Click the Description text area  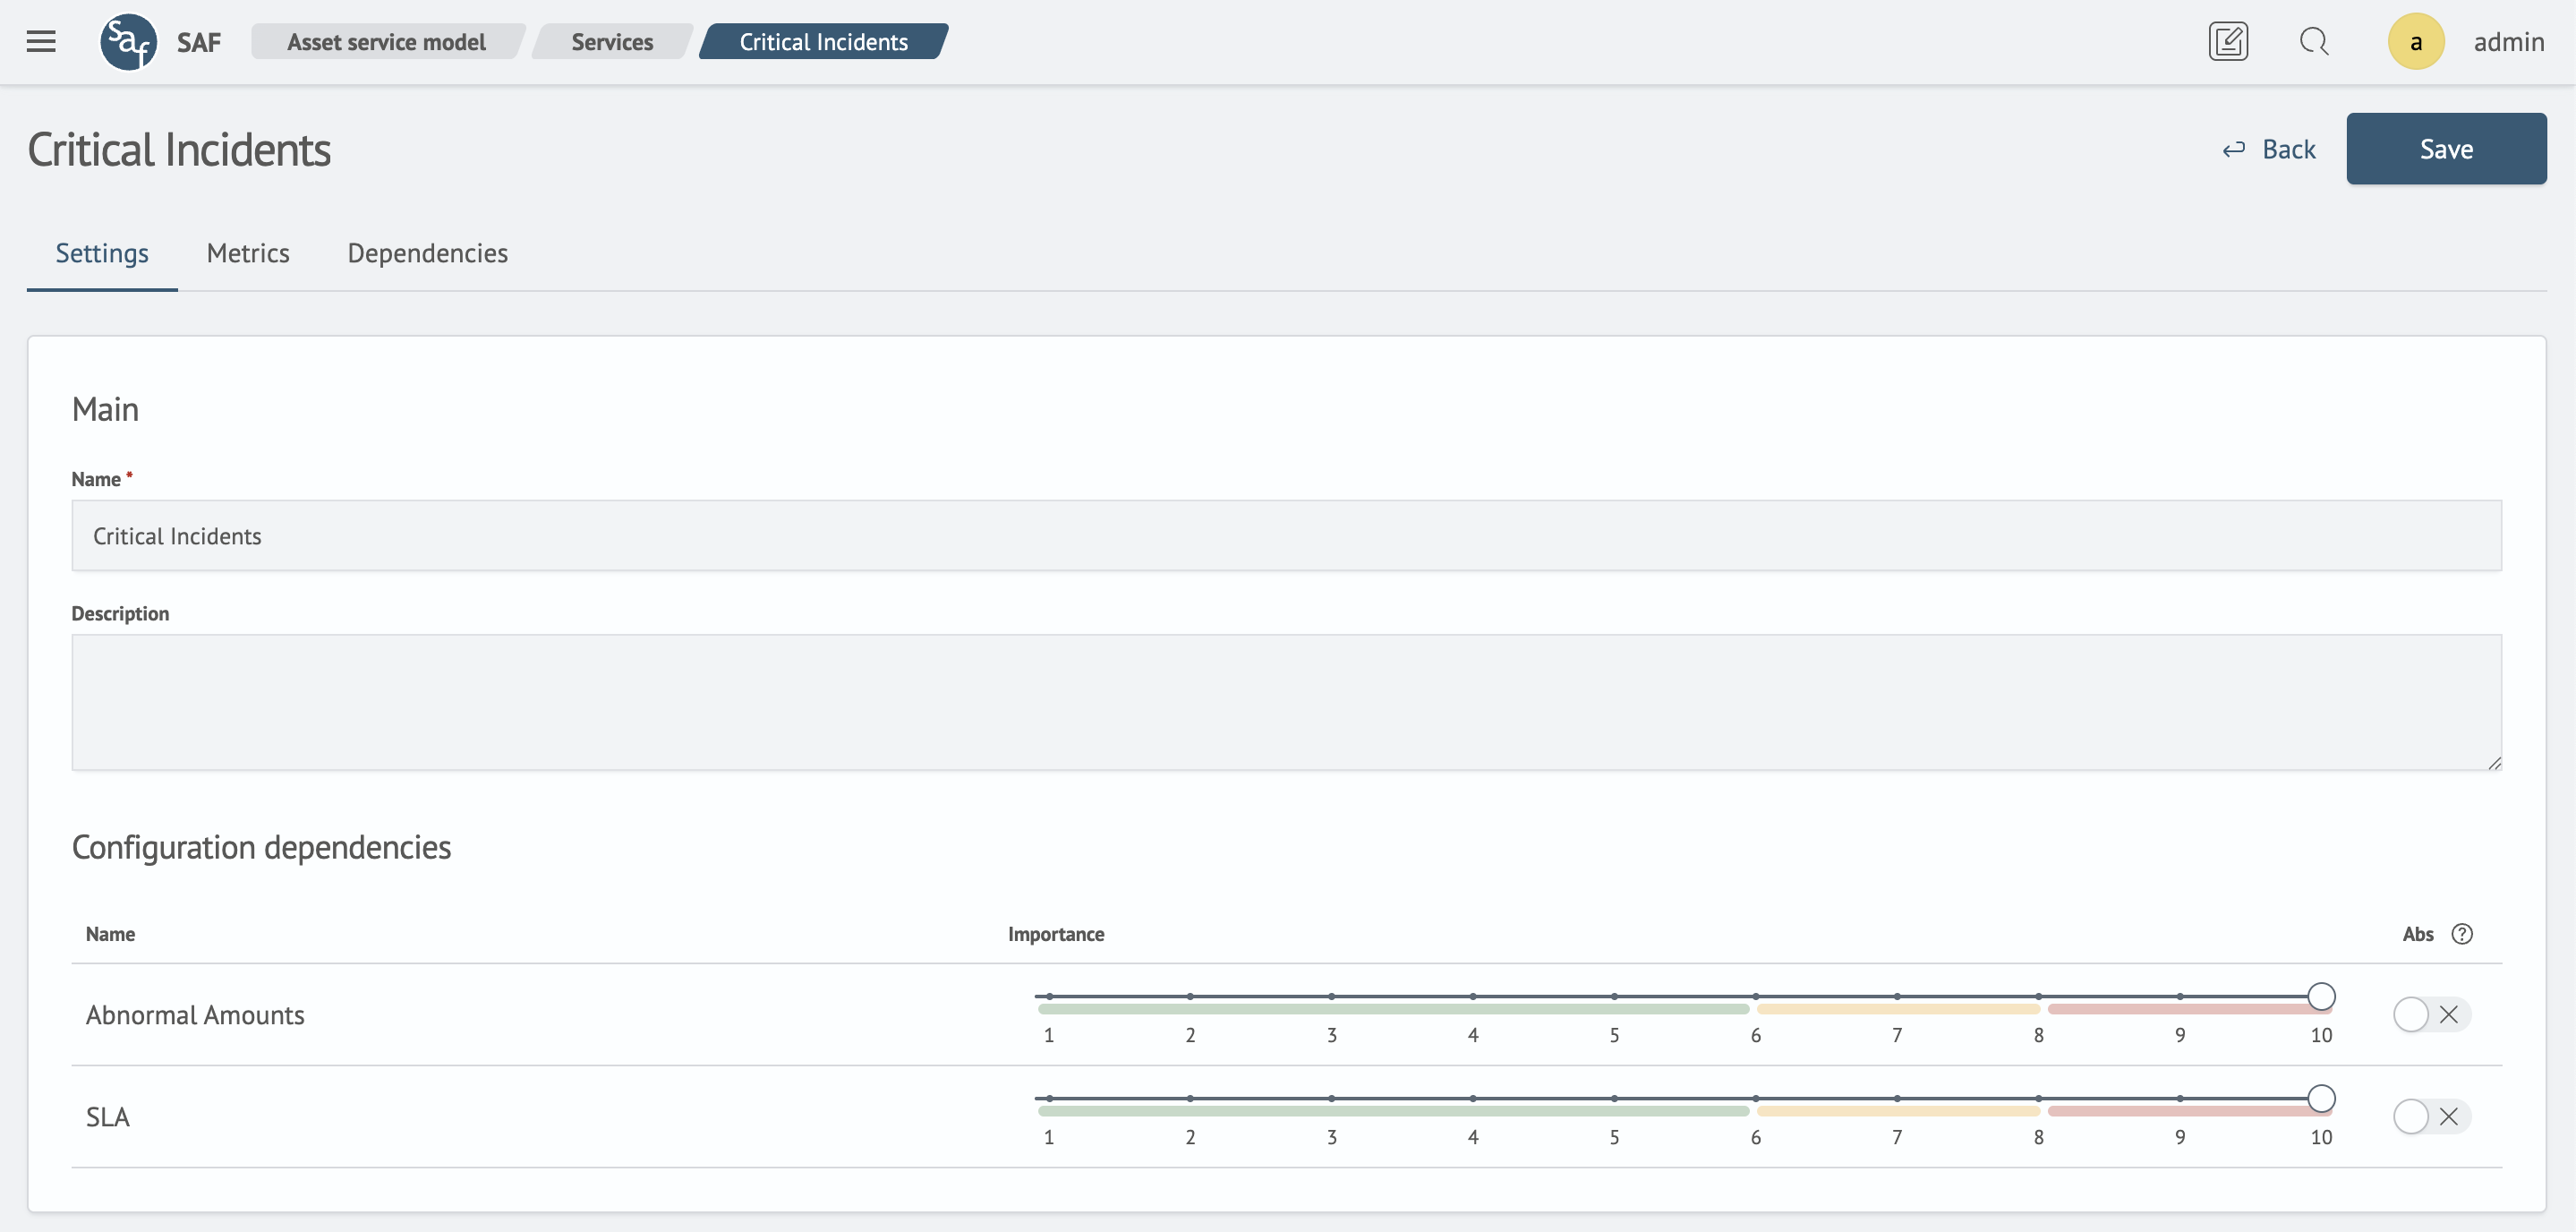(1286, 702)
